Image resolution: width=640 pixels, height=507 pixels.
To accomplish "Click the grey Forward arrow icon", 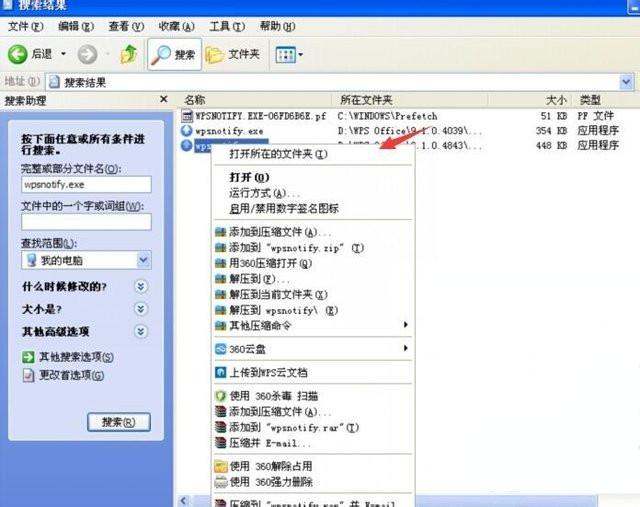I will pos(87,54).
